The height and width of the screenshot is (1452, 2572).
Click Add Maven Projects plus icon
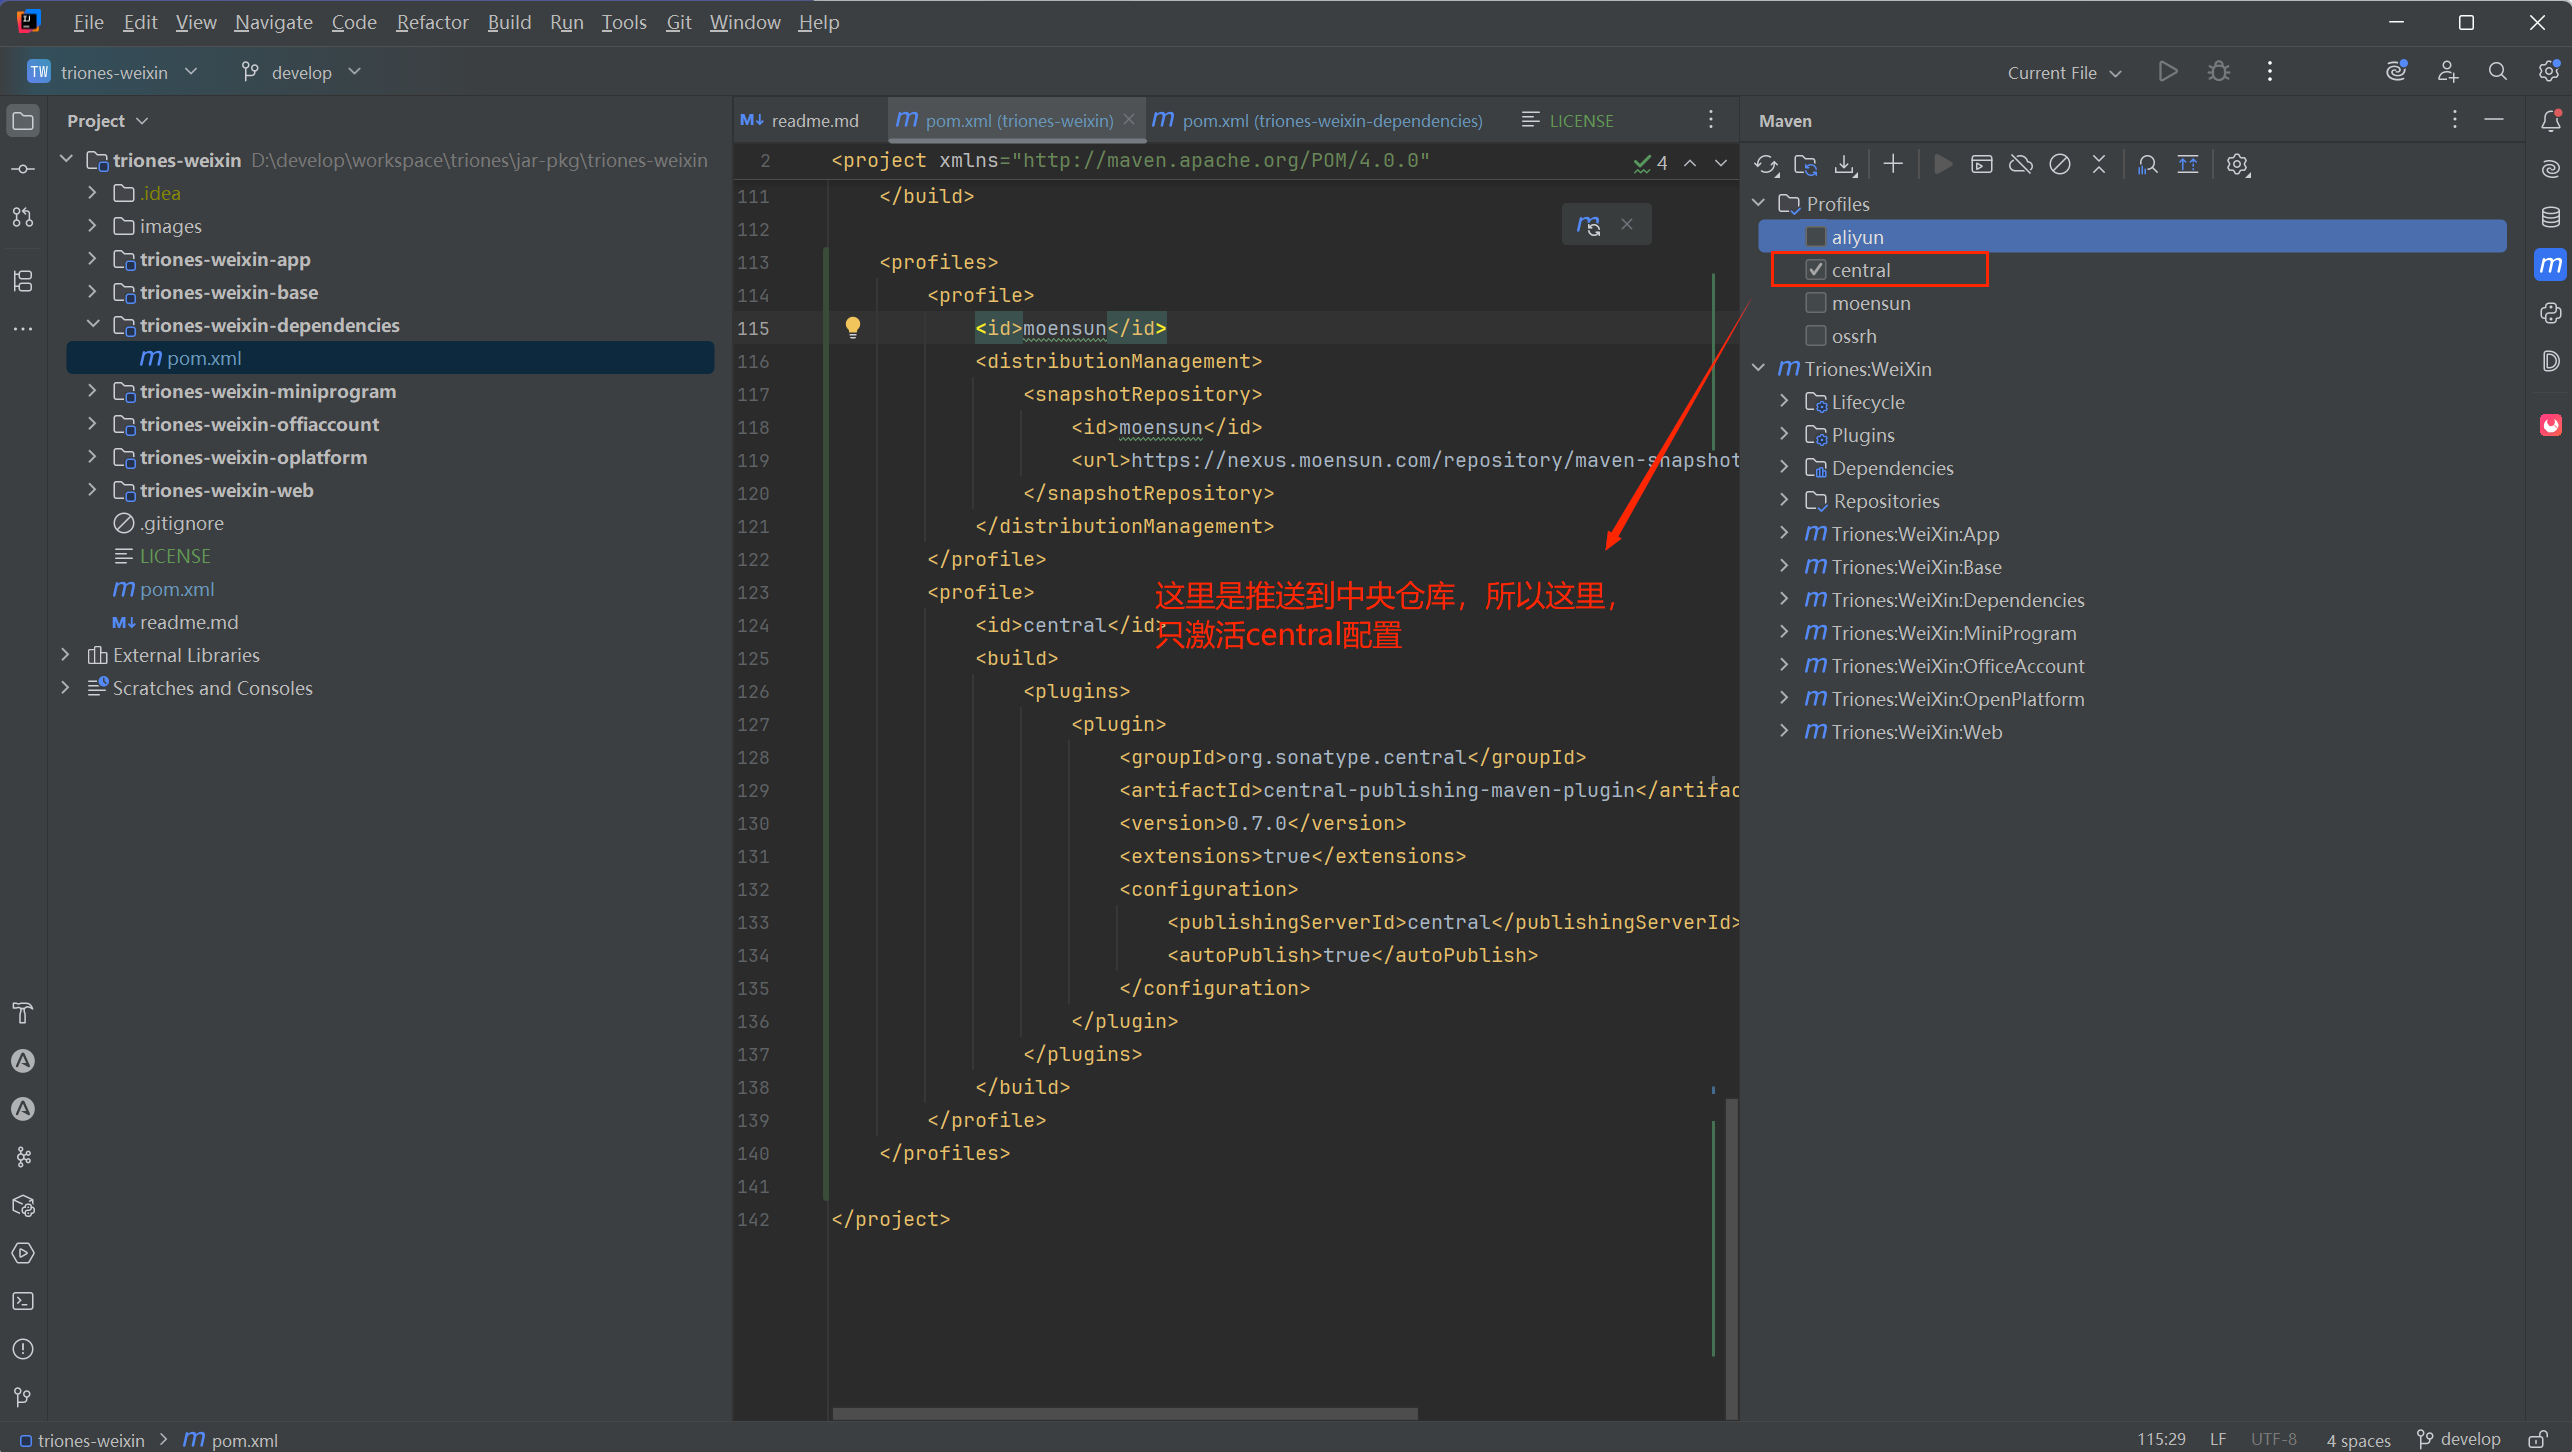(x=1893, y=165)
